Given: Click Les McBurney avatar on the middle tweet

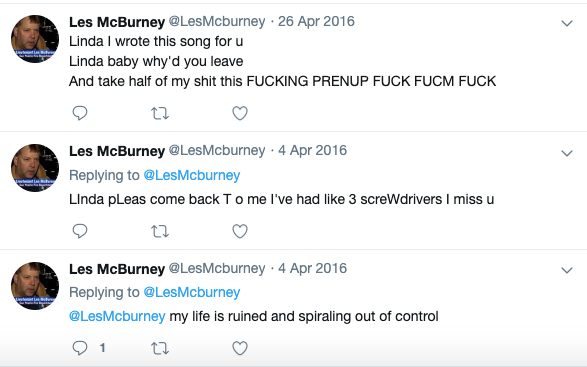Looking at the screenshot, I should (35, 168).
